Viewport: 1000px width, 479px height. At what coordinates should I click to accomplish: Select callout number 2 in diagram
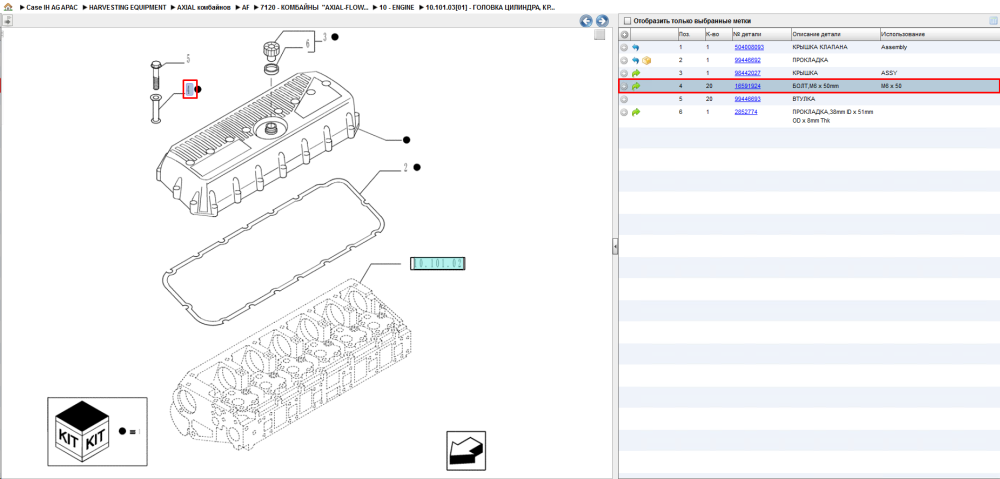coord(405,168)
